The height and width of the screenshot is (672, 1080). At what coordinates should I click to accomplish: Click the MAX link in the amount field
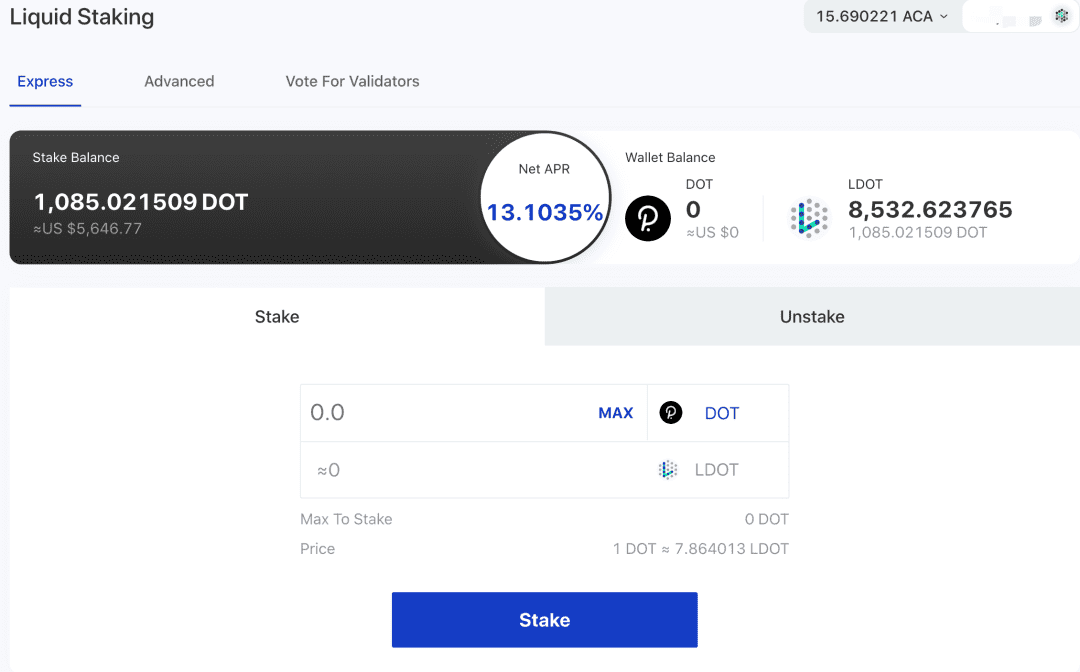point(615,413)
